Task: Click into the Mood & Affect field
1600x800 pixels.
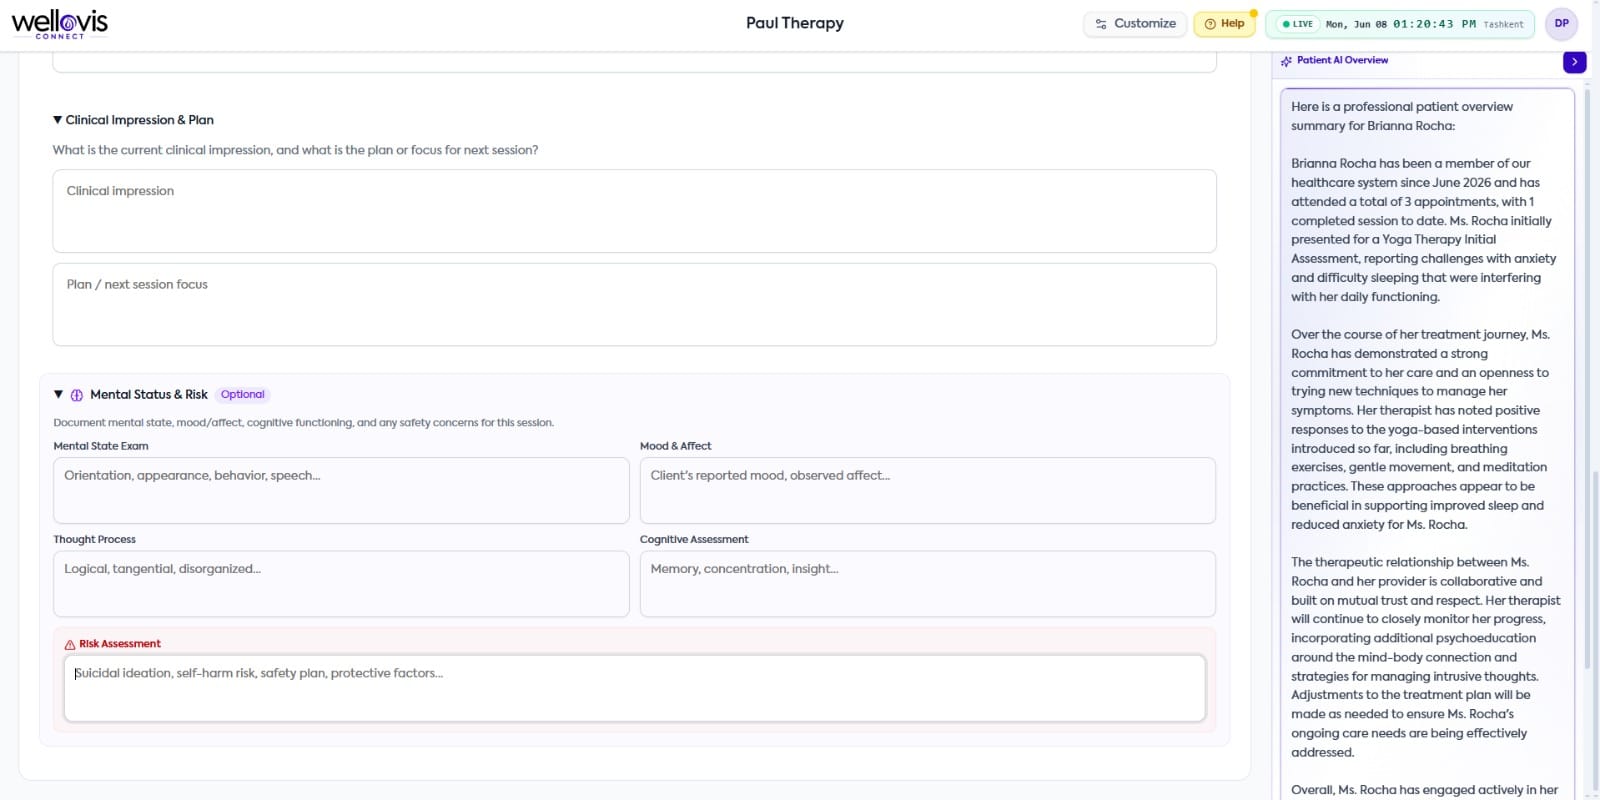Action: tap(927, 490)
